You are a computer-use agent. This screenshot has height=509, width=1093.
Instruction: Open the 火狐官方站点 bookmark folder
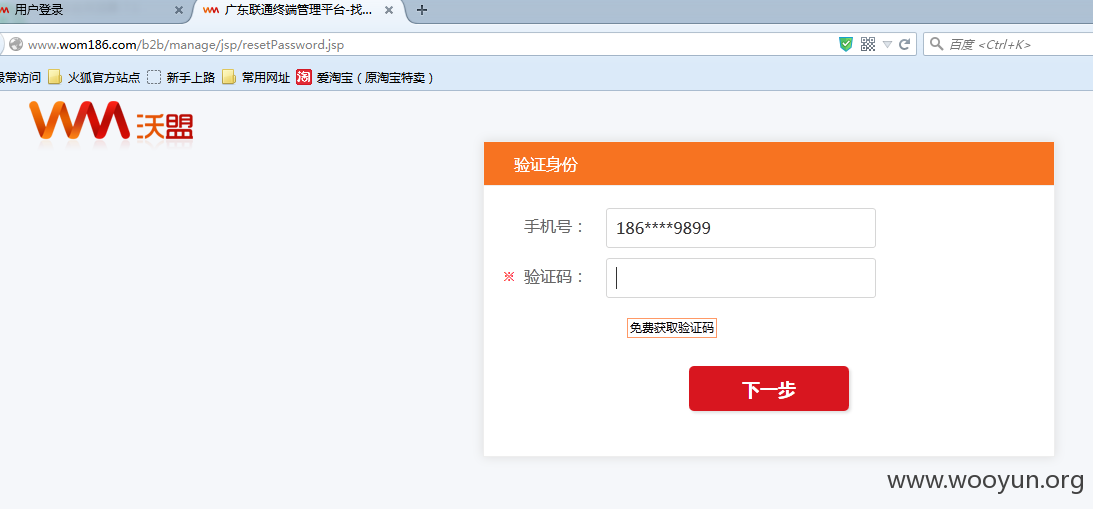[94, 77]
